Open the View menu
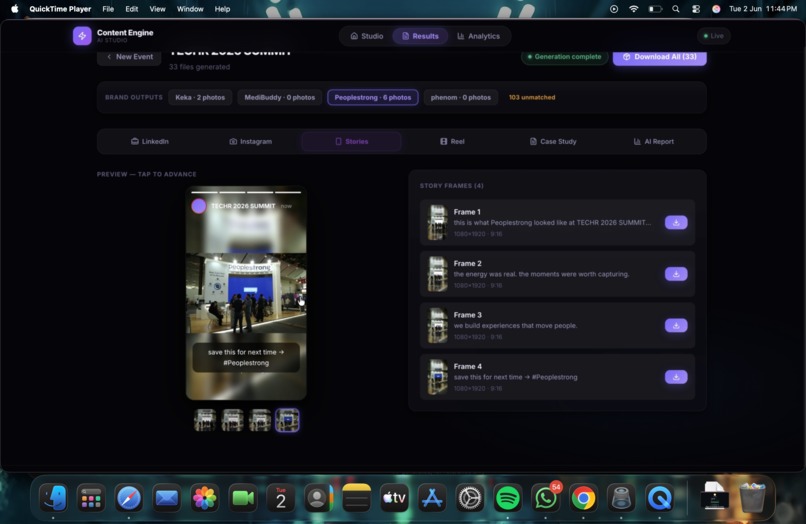 (157, 9)
